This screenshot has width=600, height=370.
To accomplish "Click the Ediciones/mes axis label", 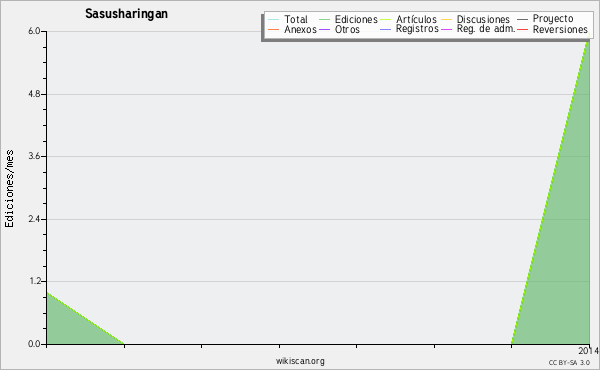I will pyautogui.click(x=9, y=189).
